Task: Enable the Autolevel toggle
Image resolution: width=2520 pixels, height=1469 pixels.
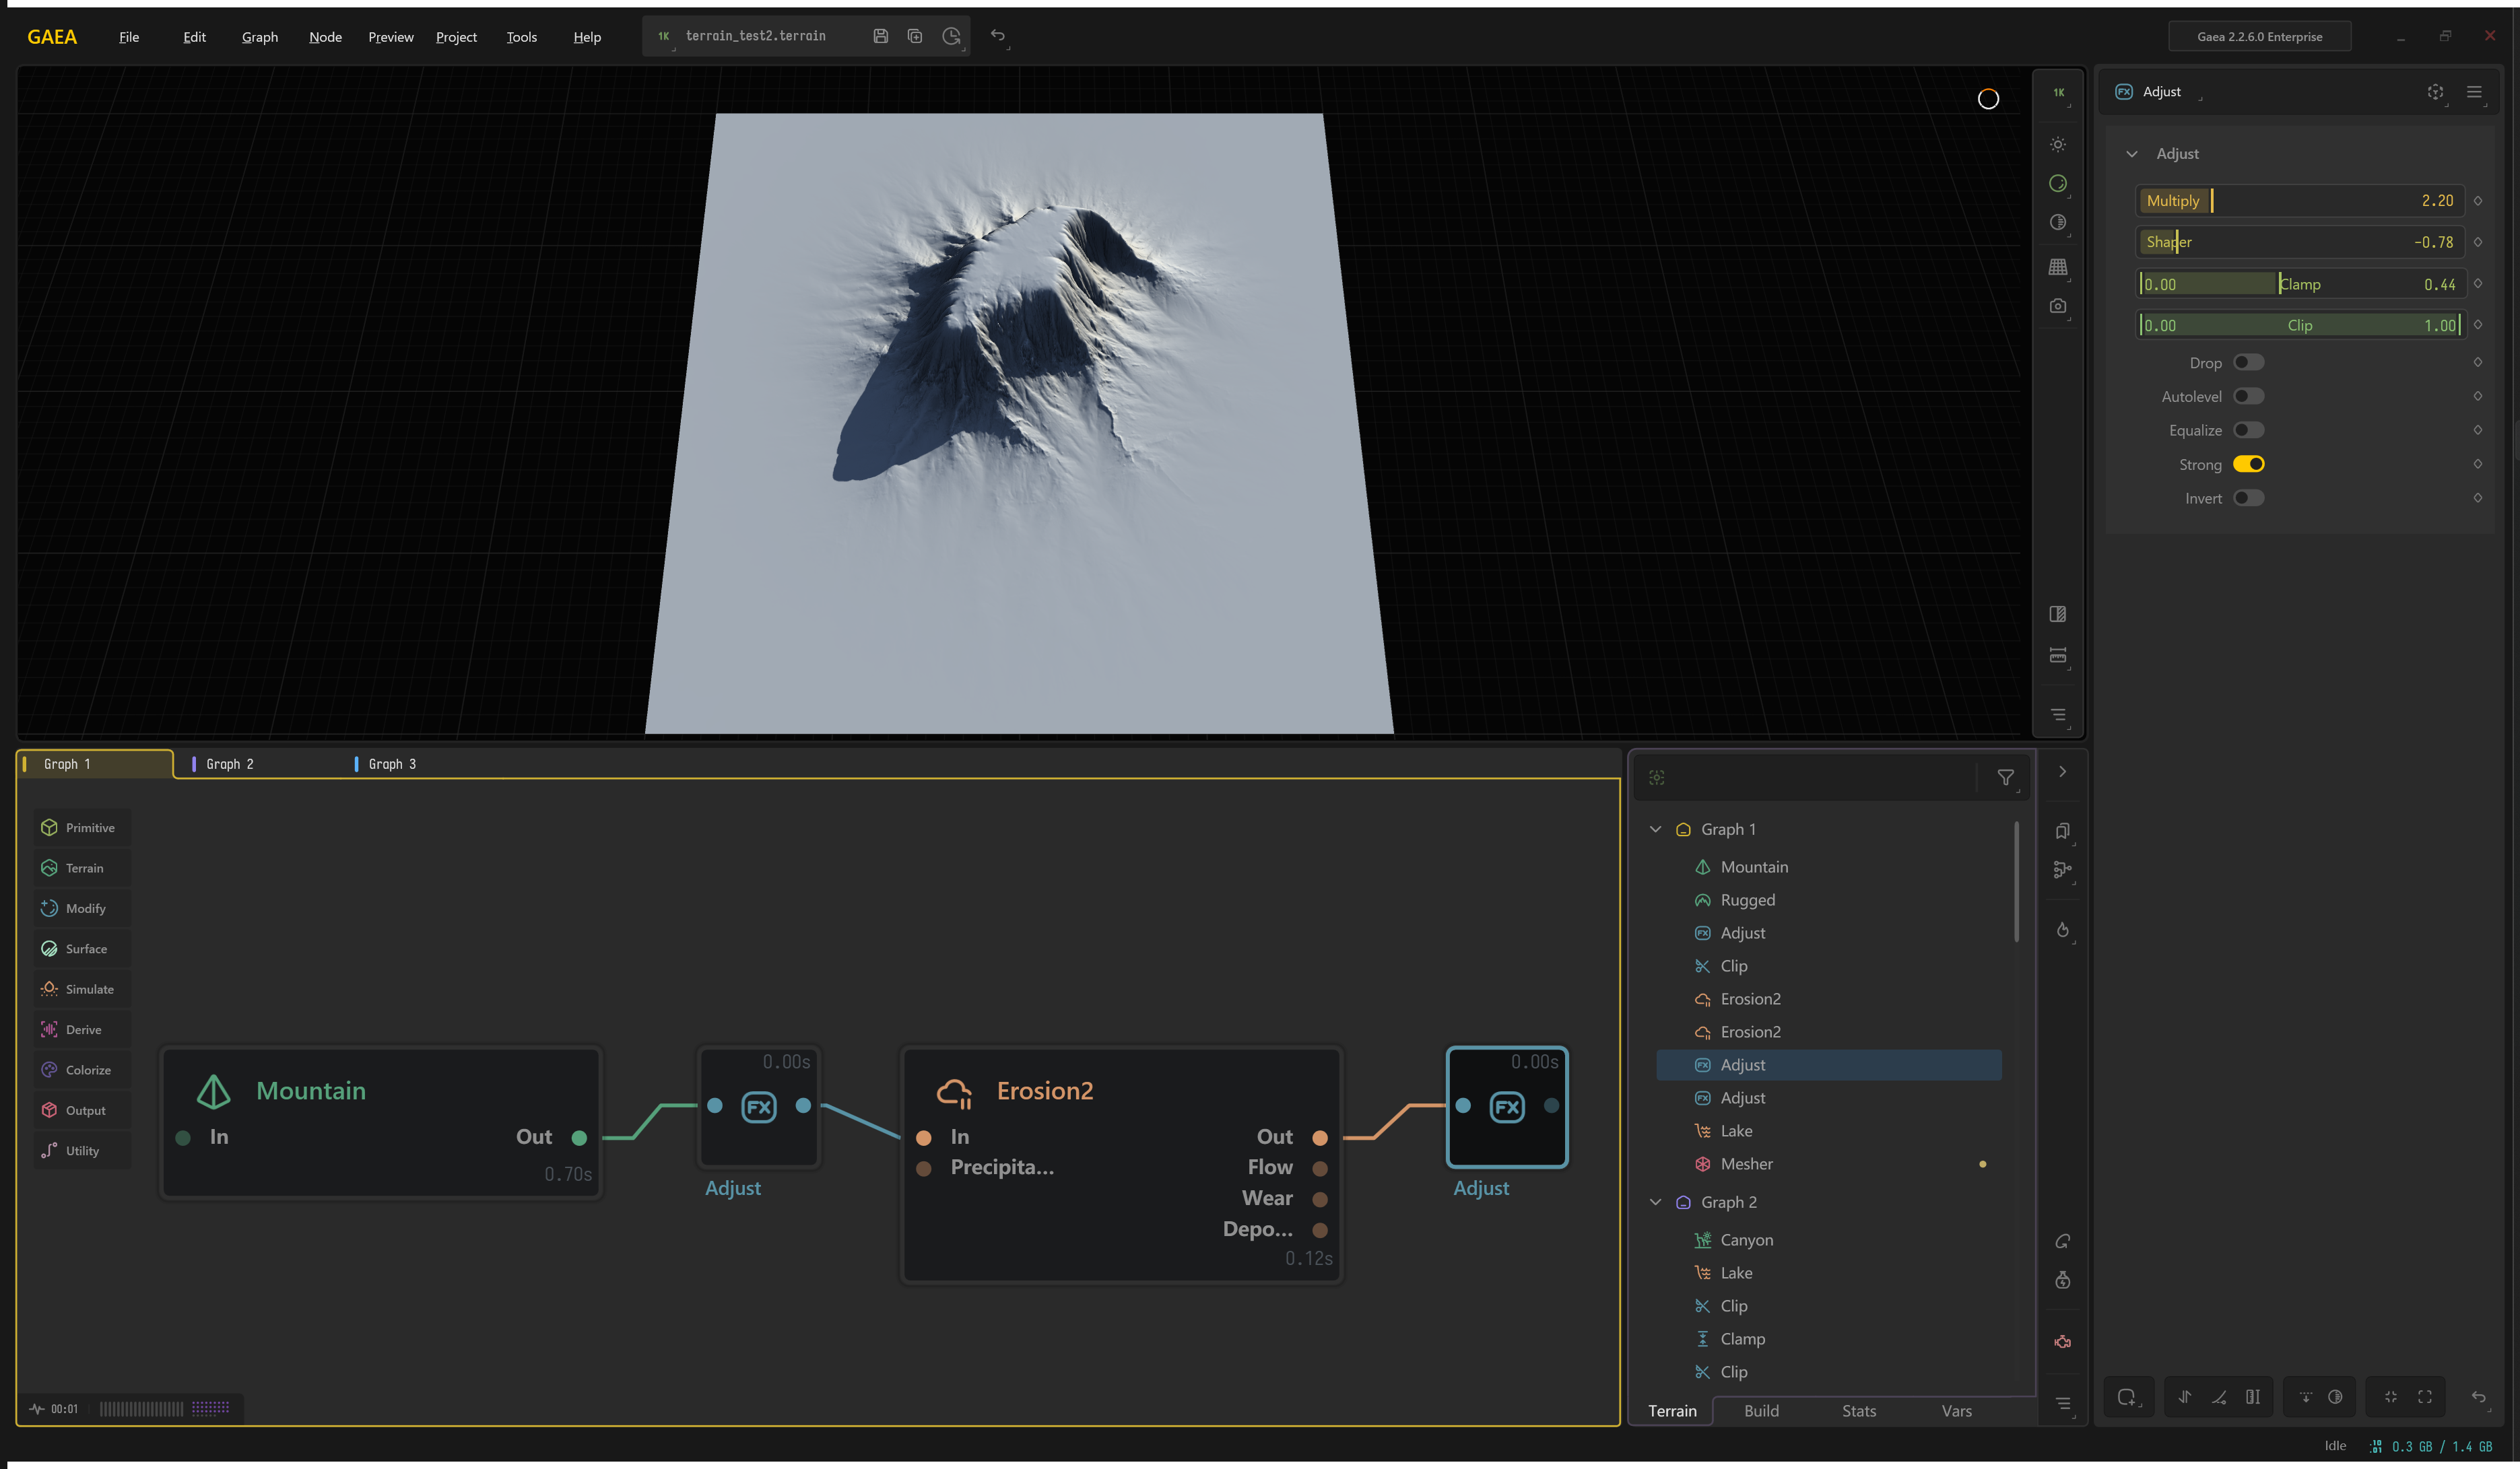Action: click(2248, 397)
